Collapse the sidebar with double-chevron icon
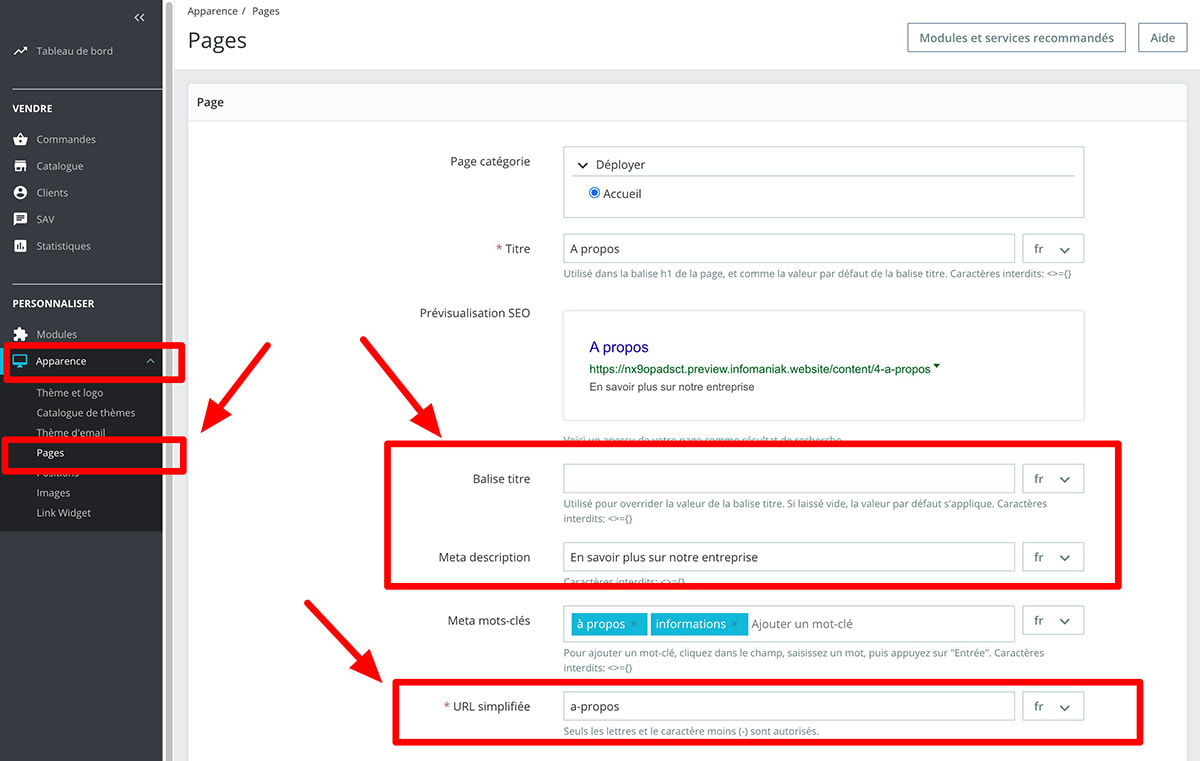The width and height of the screenshot is (1200, 761). pos(139,17)
